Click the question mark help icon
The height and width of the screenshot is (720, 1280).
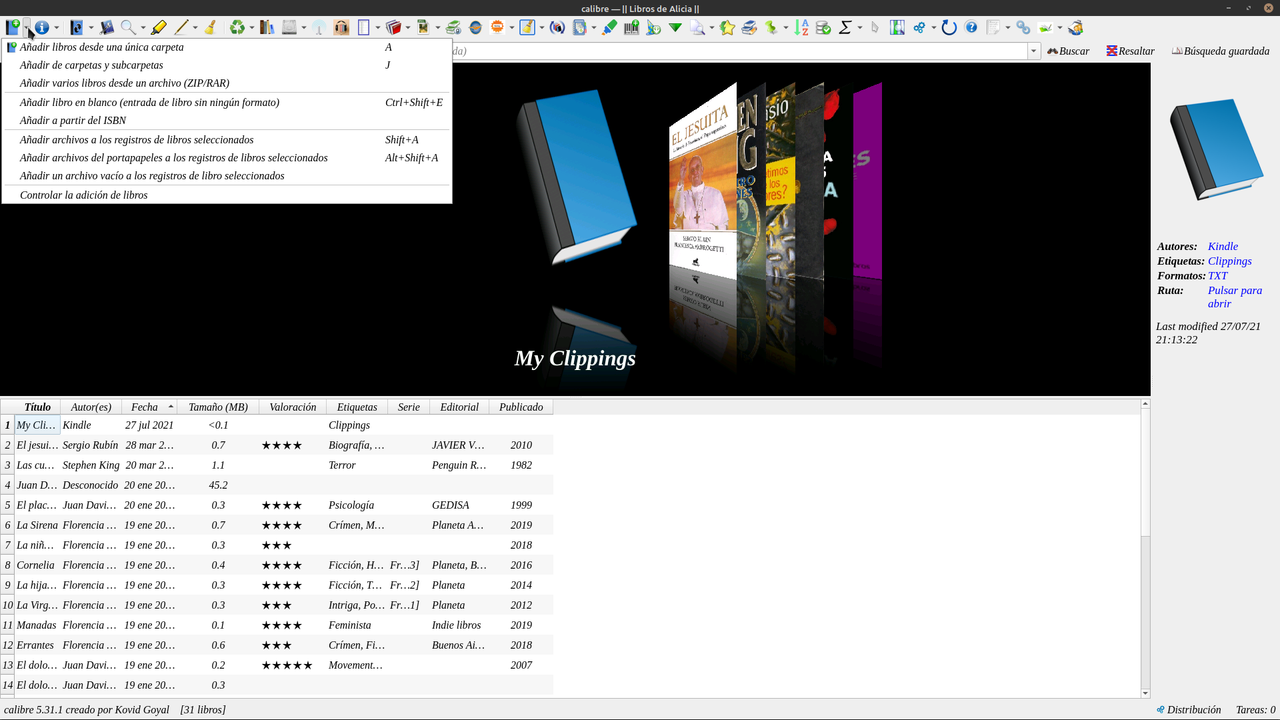pyautogui.click(x=971, y=27)
